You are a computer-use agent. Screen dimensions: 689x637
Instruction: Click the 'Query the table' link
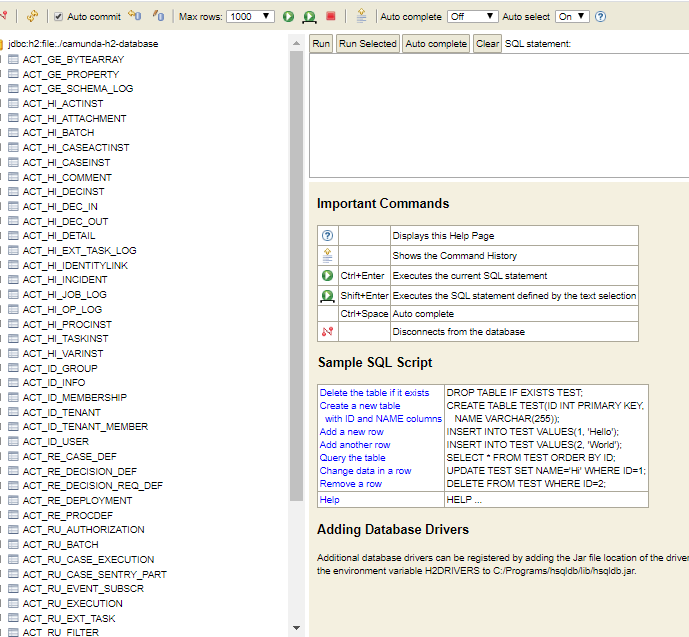pyautogui.click(x=352, y=458)
